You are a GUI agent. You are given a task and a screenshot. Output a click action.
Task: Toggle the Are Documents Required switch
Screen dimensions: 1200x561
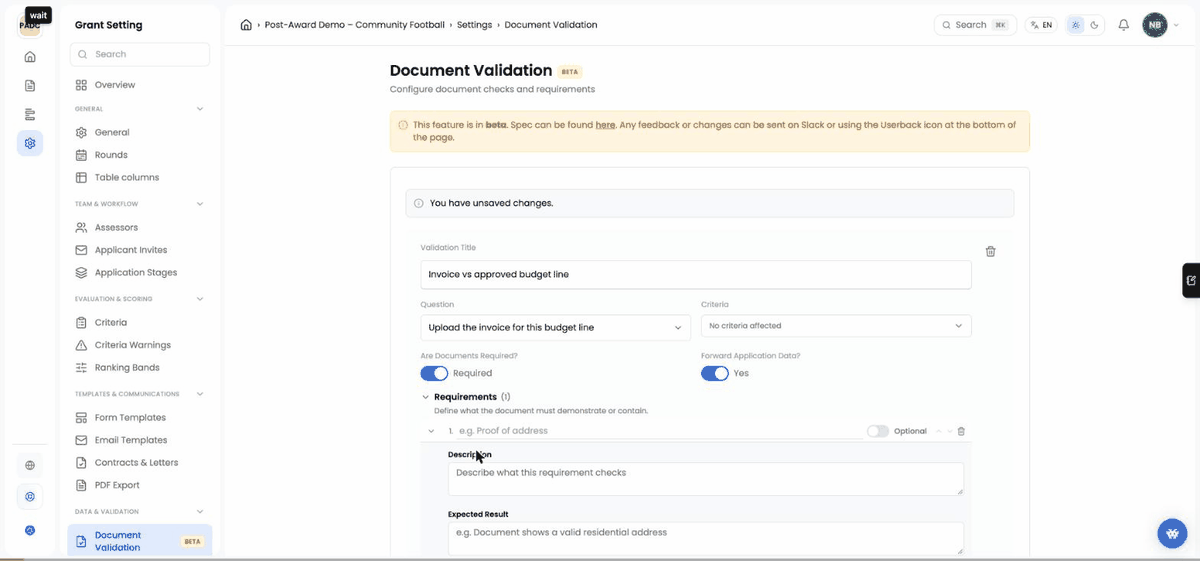coord(434,373)
